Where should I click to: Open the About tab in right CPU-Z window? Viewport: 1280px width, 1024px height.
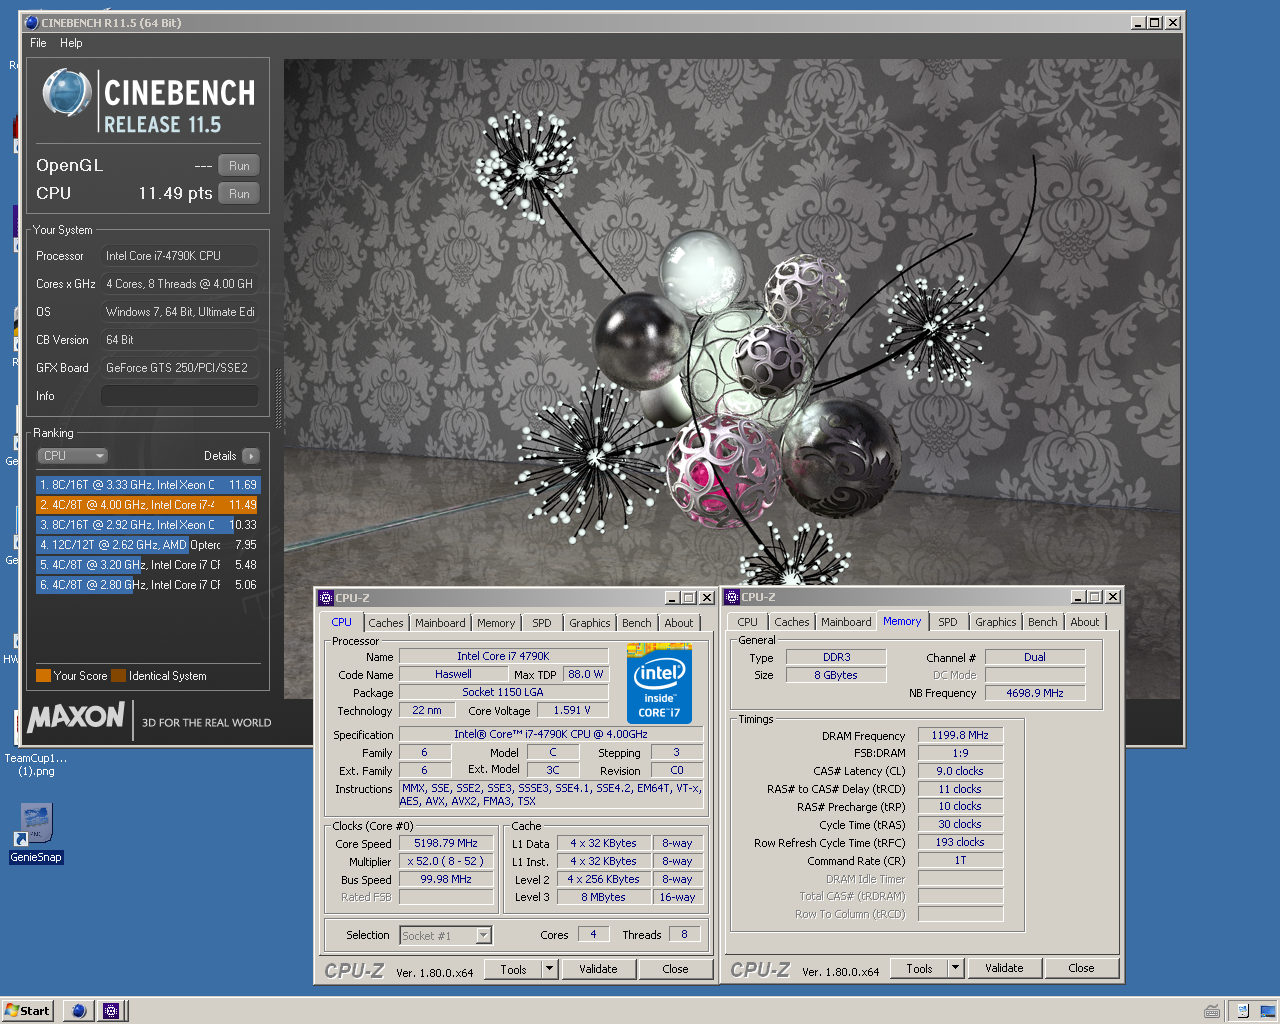coord(1085,622)
